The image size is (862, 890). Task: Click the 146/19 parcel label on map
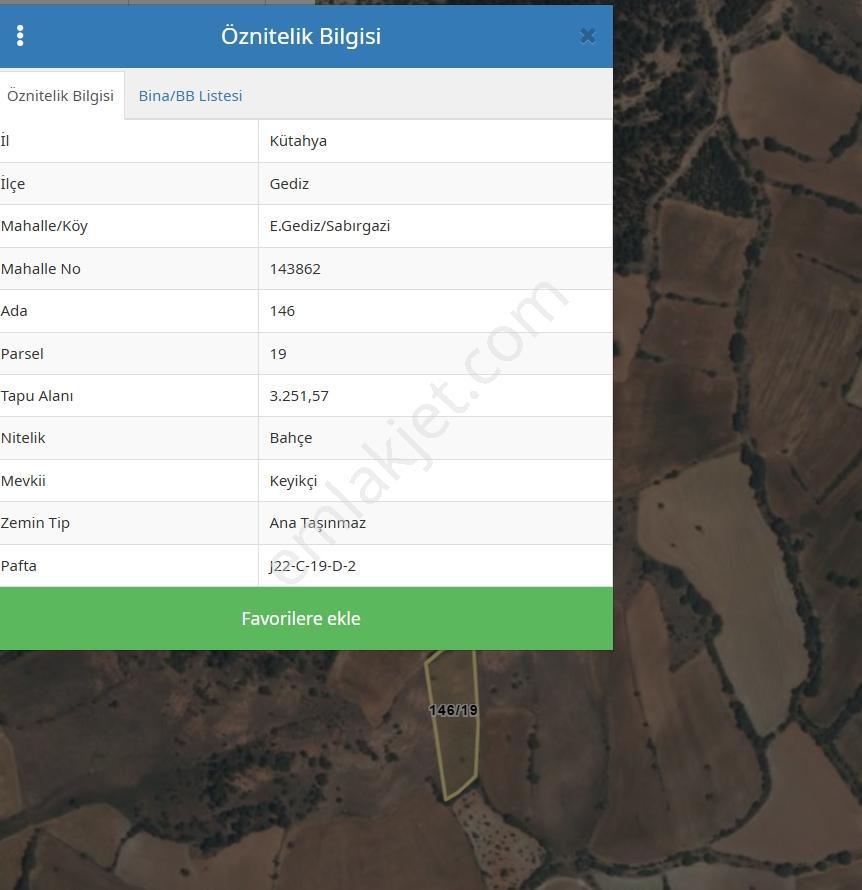(453, 710)
